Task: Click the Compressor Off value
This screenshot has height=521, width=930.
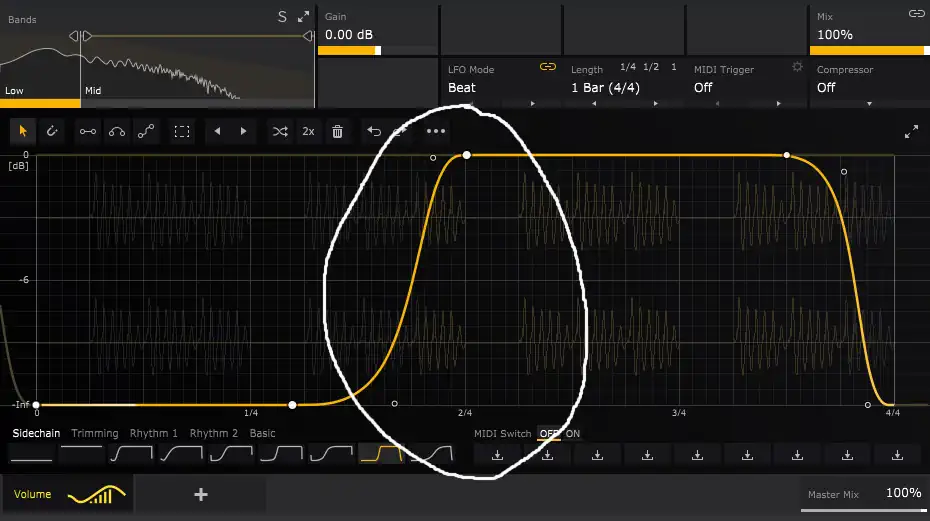Action: tap(826, 88)
